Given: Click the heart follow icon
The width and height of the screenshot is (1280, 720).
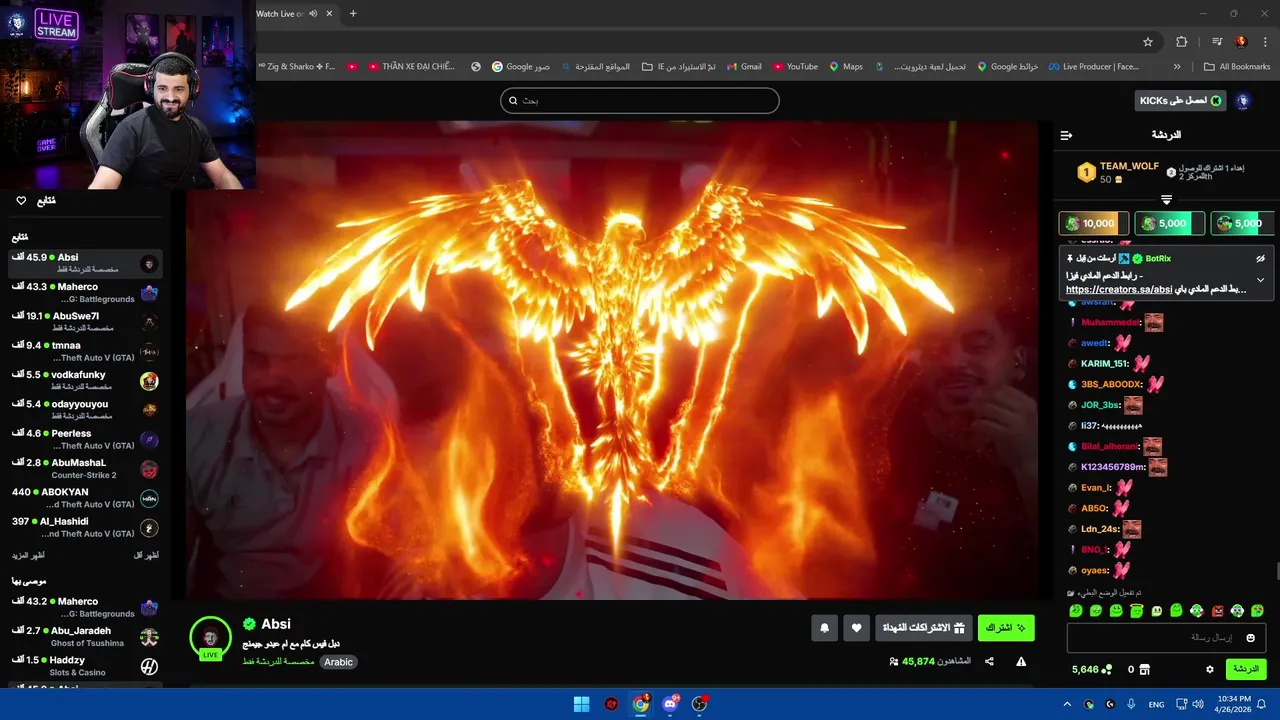Looking at the screenshot, I should tap(856, 628).
